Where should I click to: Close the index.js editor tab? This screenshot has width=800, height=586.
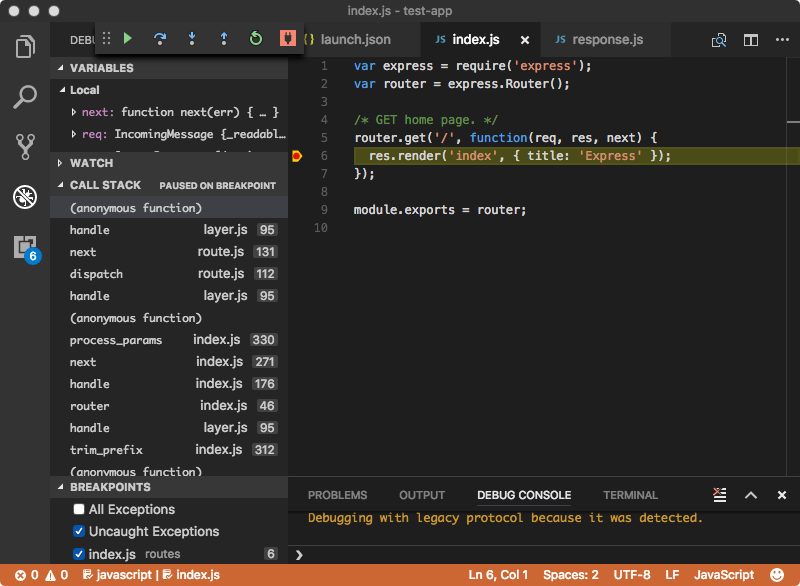click(524, 40)
